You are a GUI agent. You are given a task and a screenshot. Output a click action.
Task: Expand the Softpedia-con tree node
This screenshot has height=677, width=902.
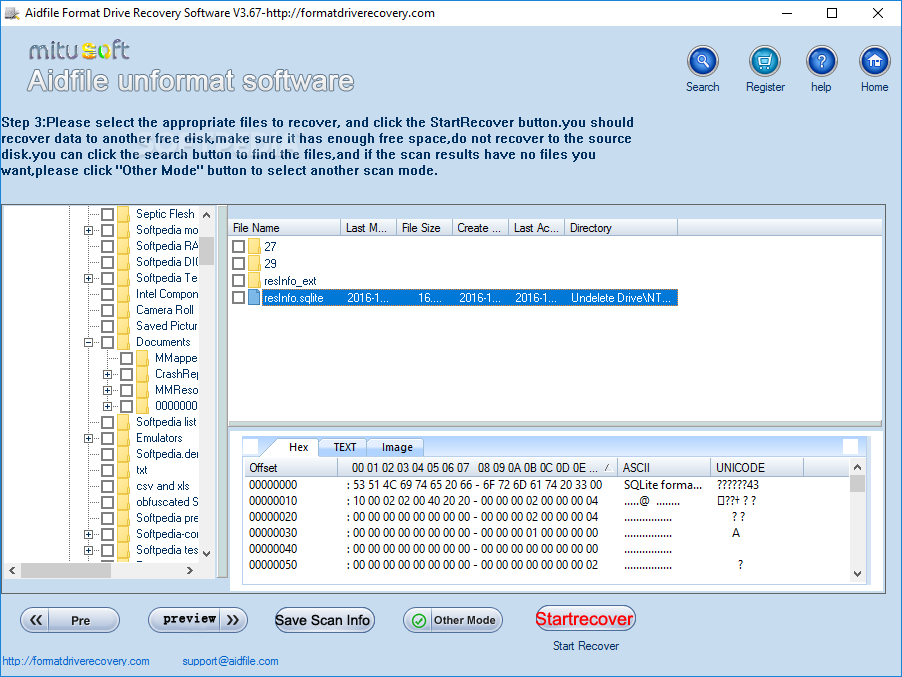(88, 534)
